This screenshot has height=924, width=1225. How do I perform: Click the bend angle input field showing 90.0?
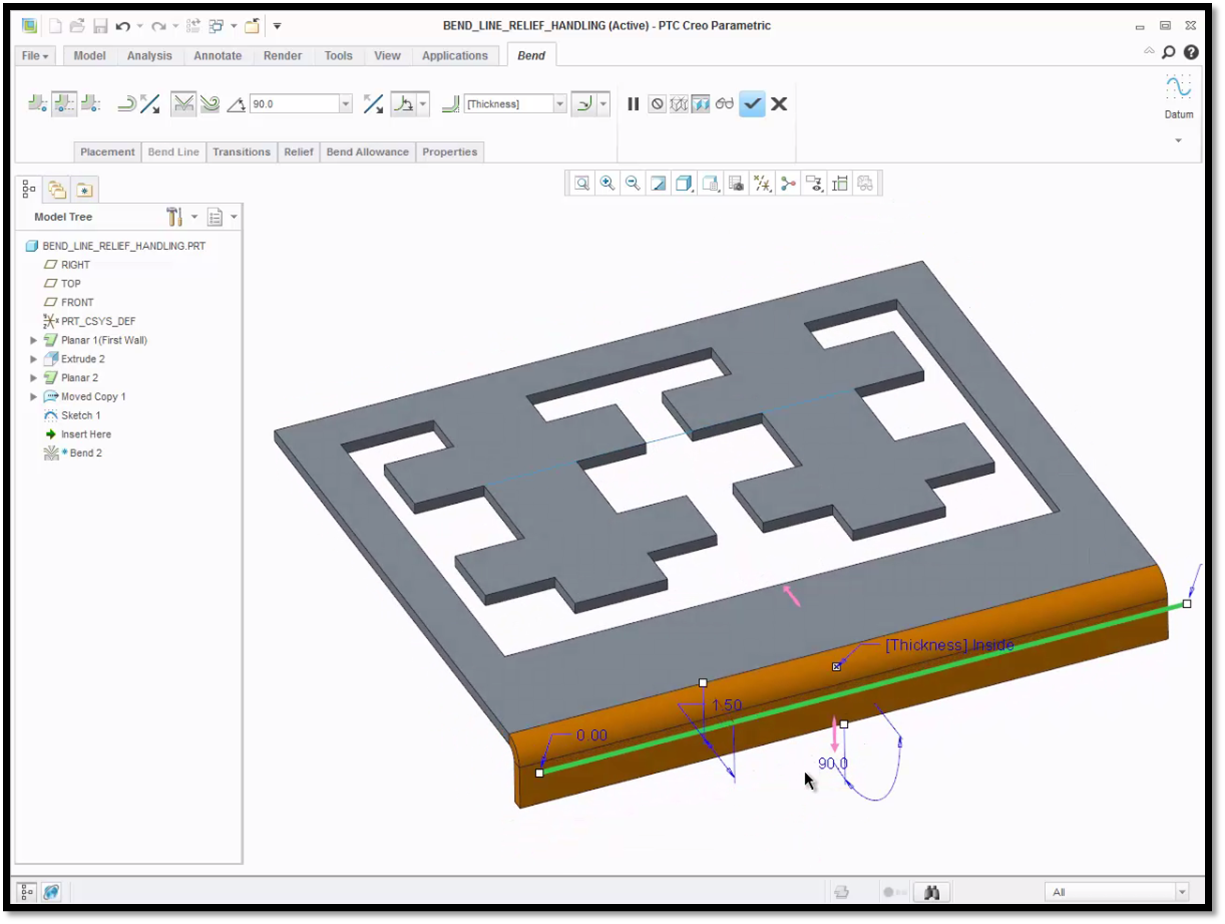(x=294, y=103)
